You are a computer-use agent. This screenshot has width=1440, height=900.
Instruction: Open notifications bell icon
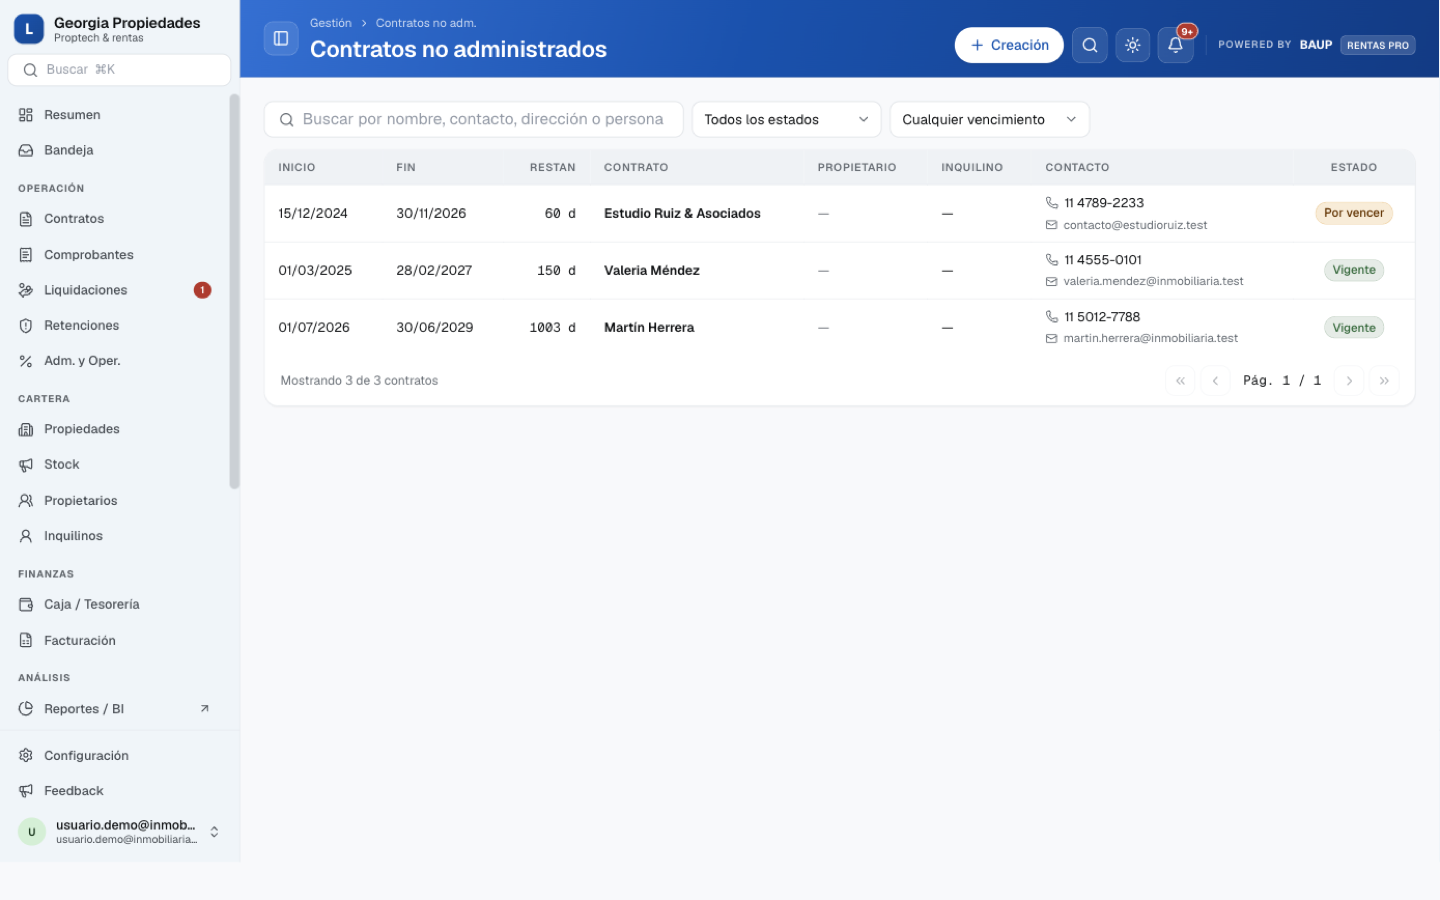[x=1175, y=45]
